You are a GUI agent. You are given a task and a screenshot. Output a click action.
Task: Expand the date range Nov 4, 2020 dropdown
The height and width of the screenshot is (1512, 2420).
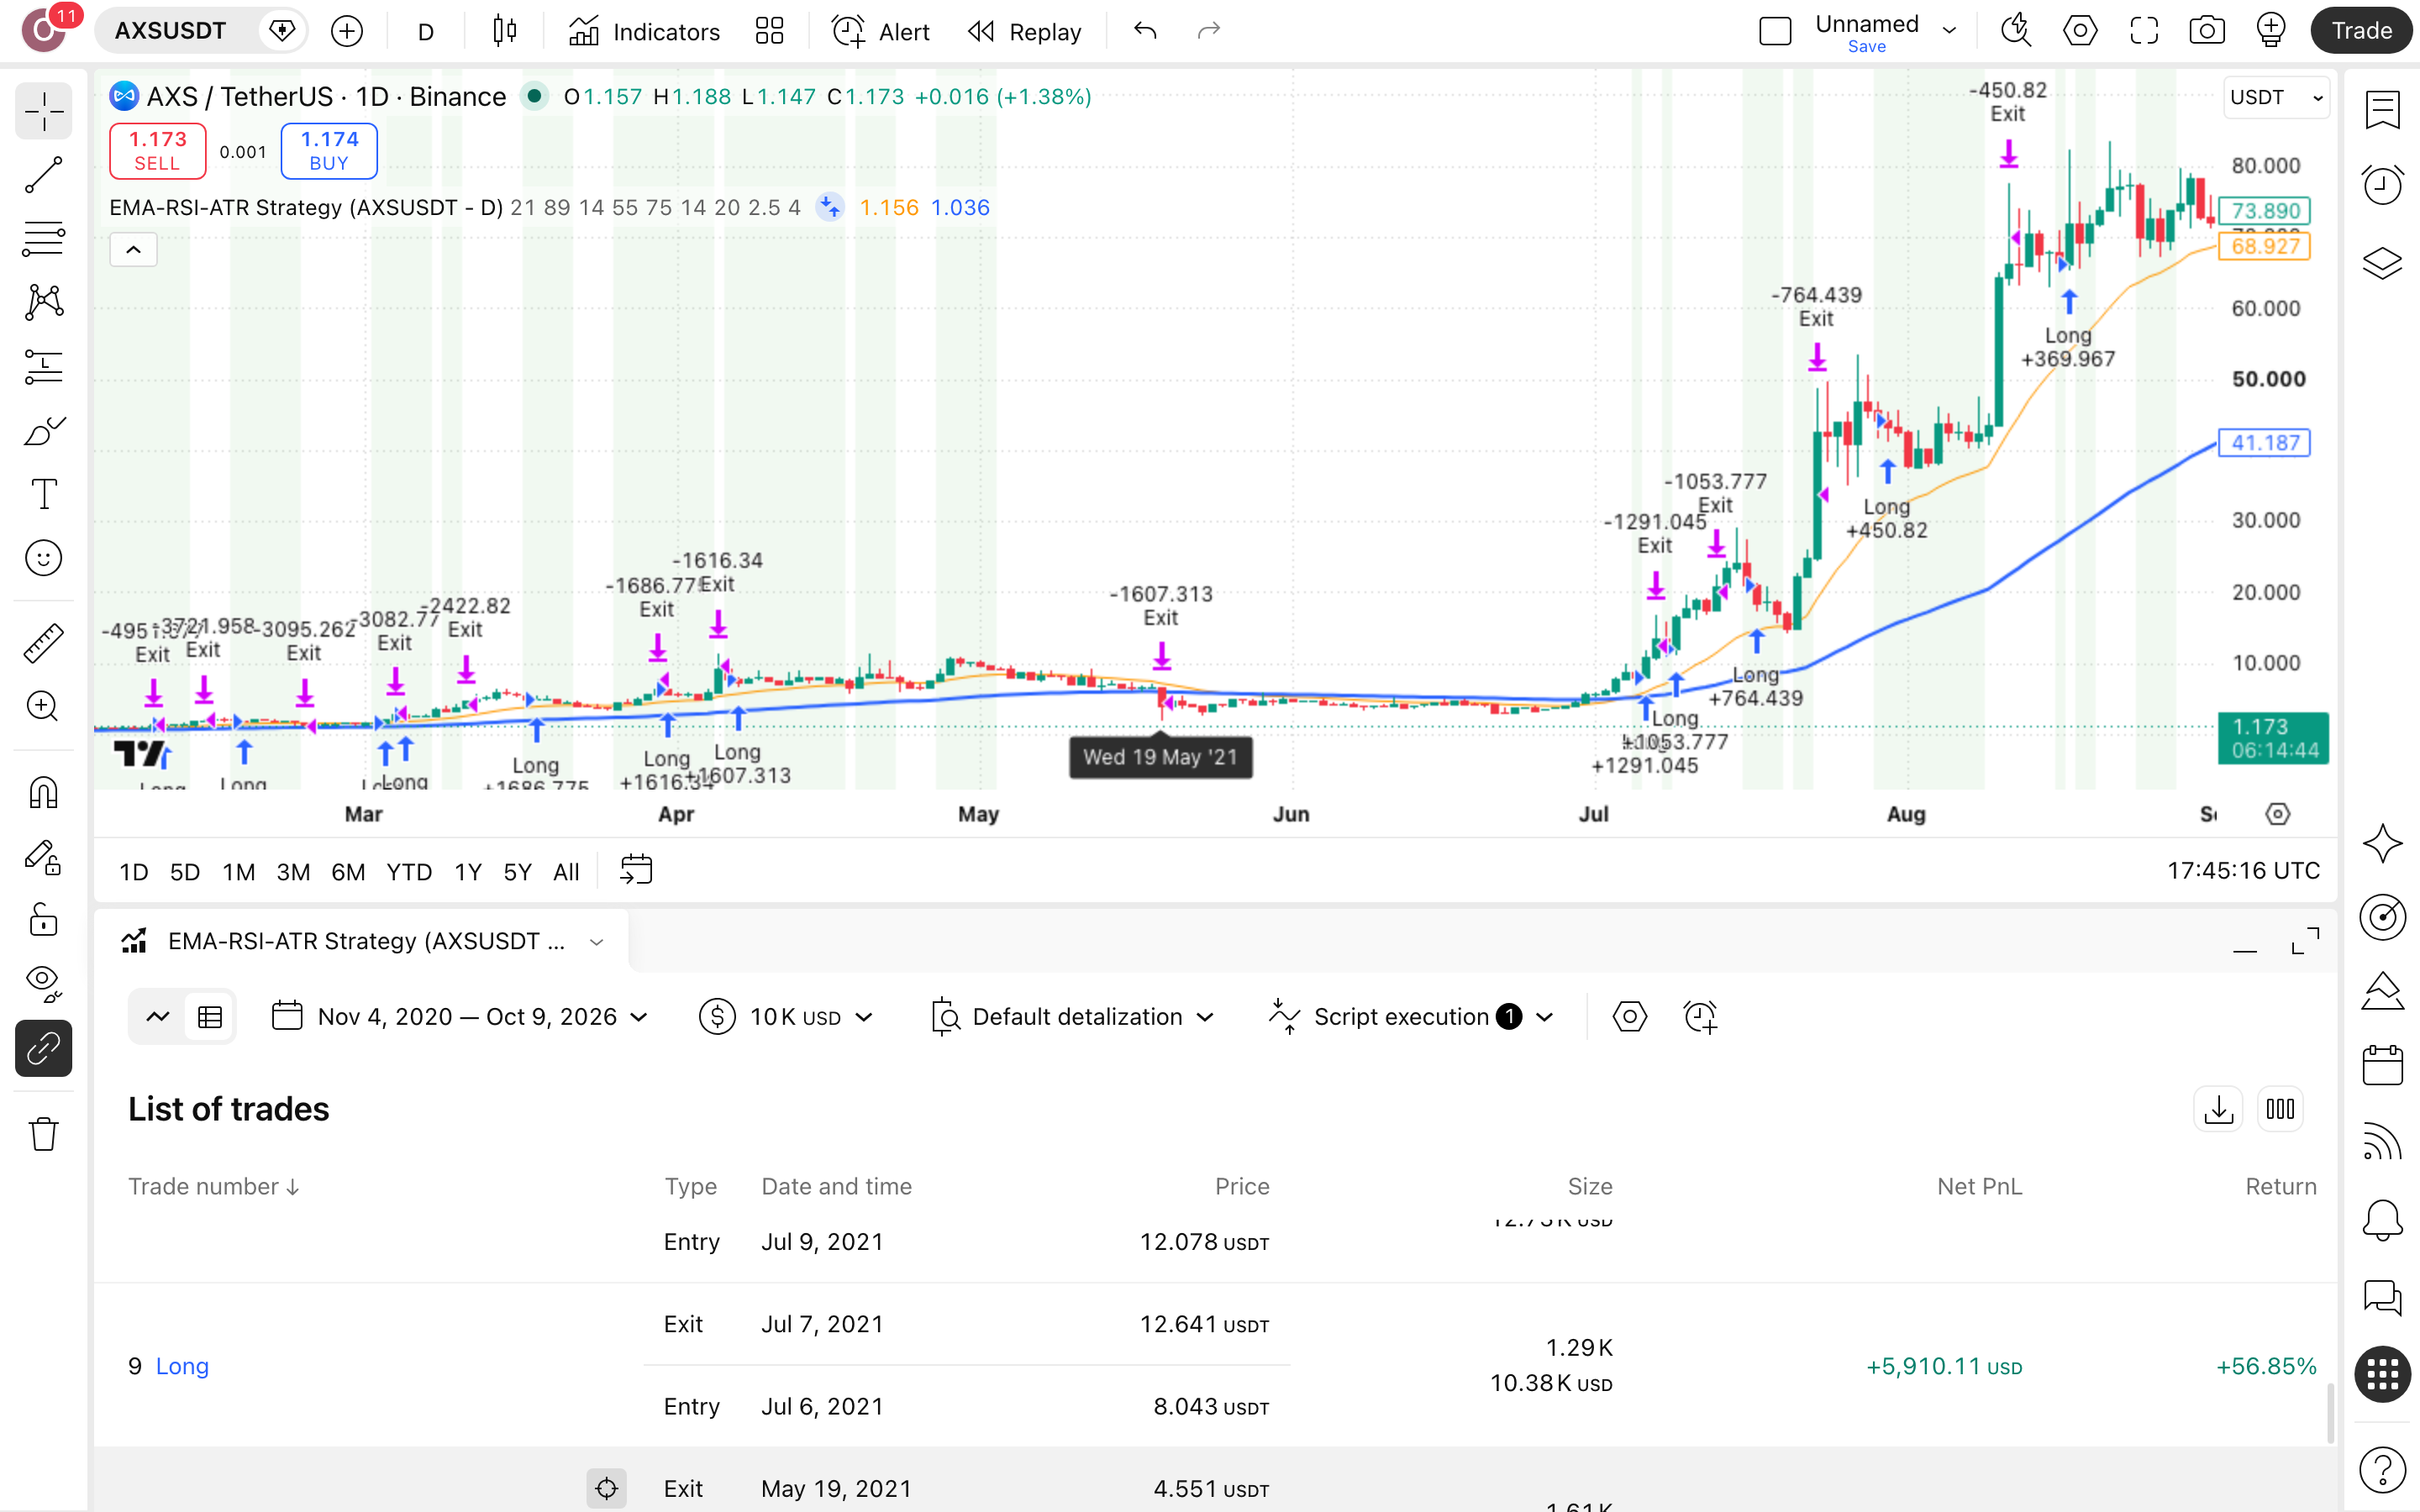[461, 1017]
